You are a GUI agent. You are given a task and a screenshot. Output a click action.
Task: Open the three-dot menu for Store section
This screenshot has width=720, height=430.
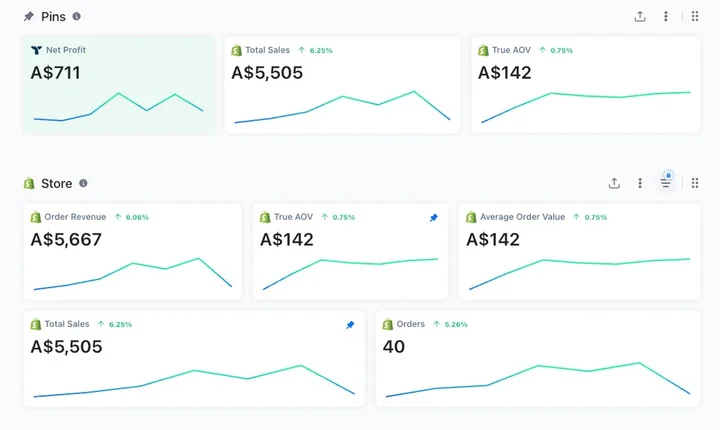tap(640, 184)
